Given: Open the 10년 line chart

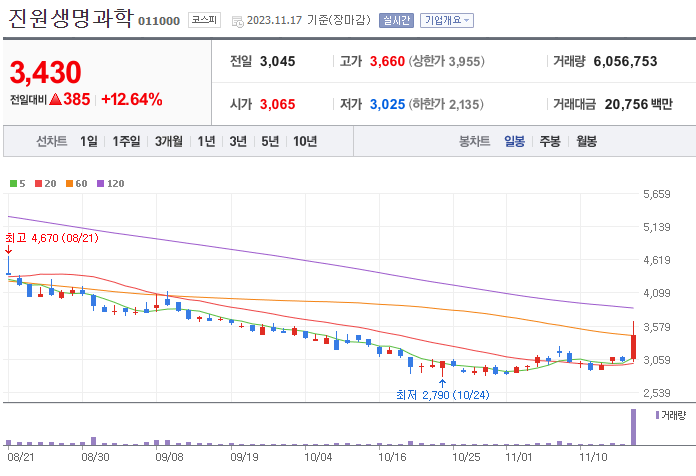Looking at the screenshot, I should (305, 142).
